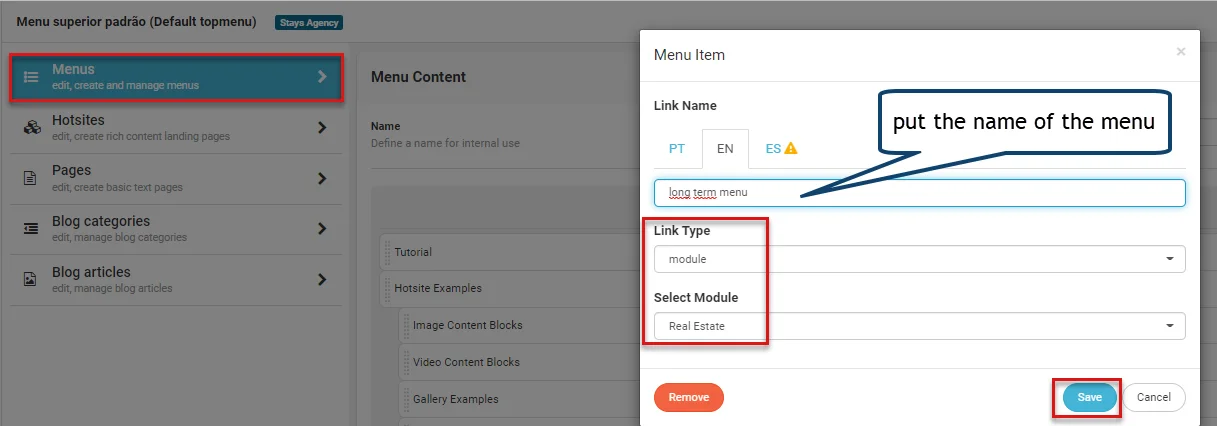
Task: Close the Menu Item dialog with X
Action: point(1181,51)
